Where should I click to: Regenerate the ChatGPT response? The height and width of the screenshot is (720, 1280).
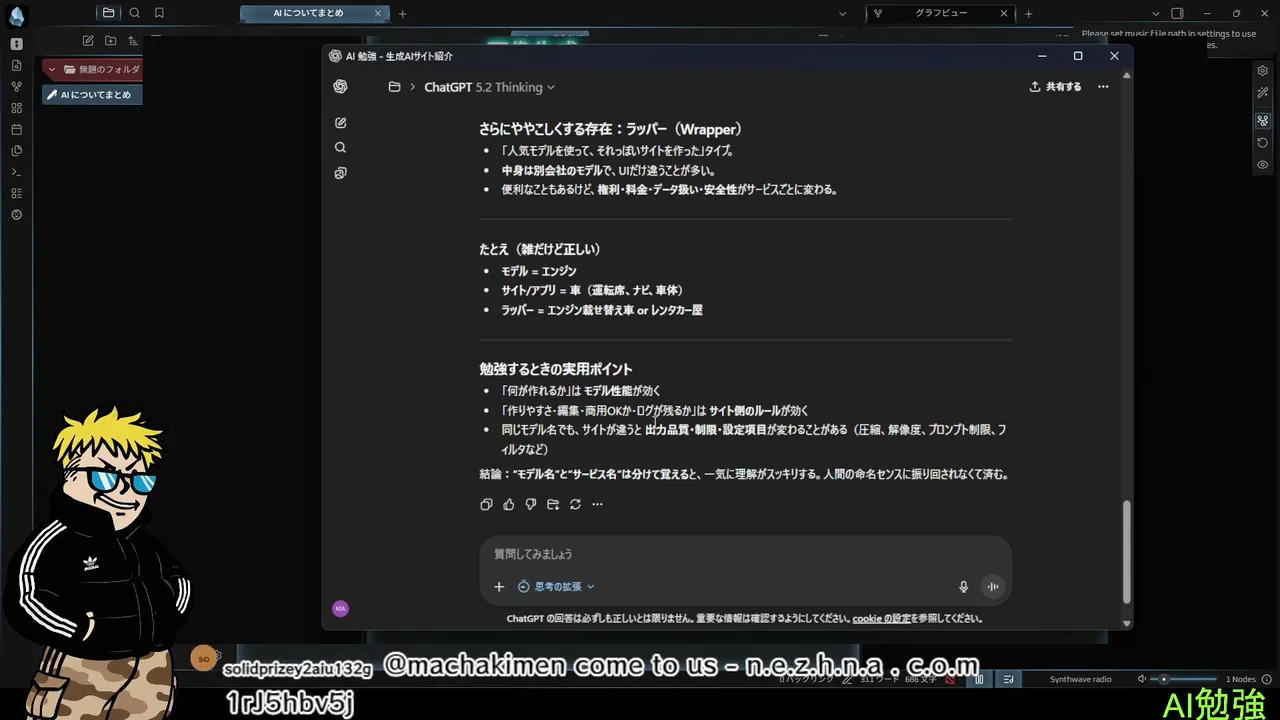(x=575, y=504)
